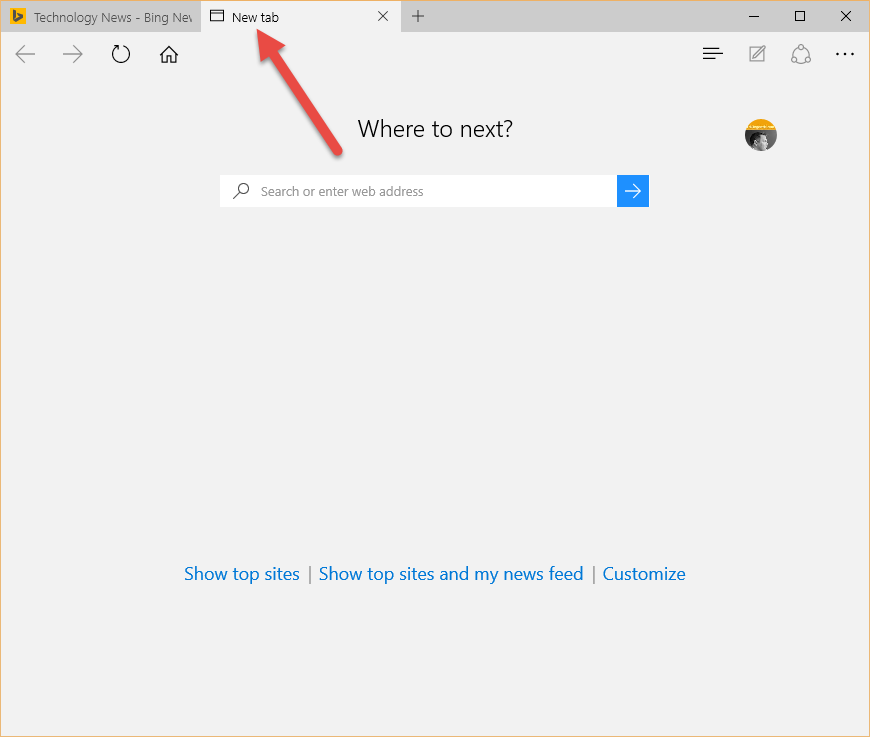Click the profile avatar picture
The height and width of the screenshot is (737, 870).
(x=760, y=134)
